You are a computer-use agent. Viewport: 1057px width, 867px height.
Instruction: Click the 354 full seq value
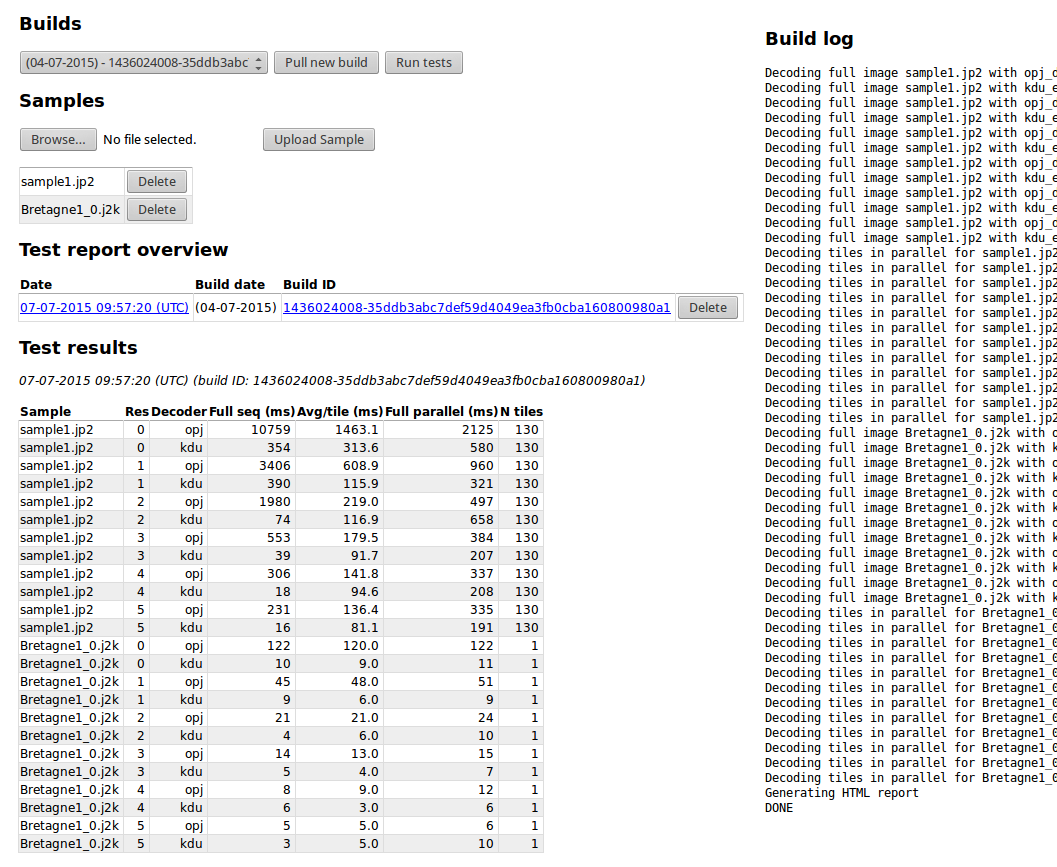point(278,448)
